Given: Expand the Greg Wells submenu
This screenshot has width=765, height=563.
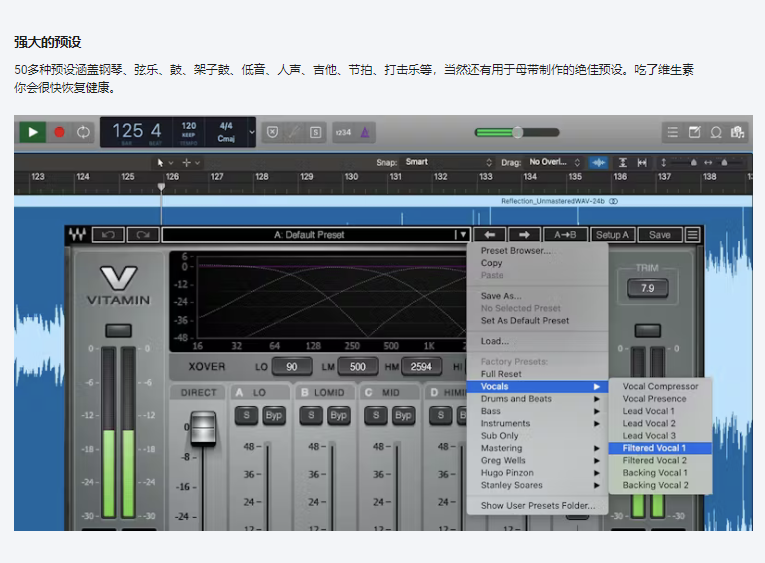Looking at the screenshot, I should pyautogui.click(x=537, y=461).
